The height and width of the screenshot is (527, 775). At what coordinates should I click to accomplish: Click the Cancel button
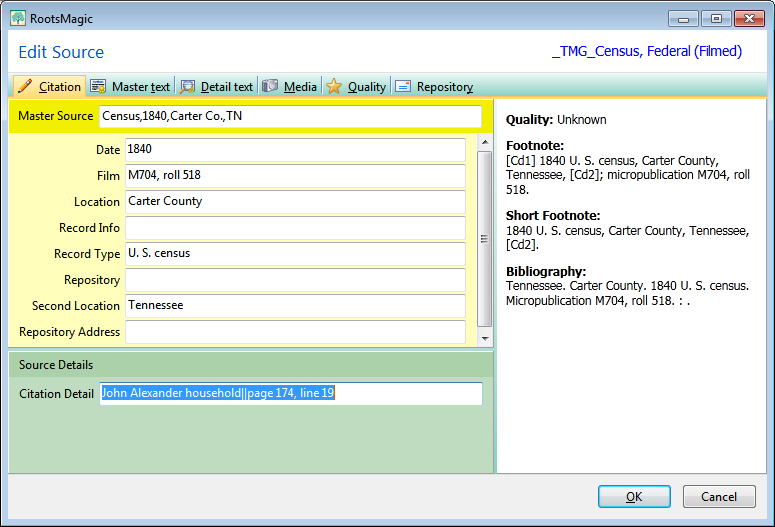pos(719,496)
